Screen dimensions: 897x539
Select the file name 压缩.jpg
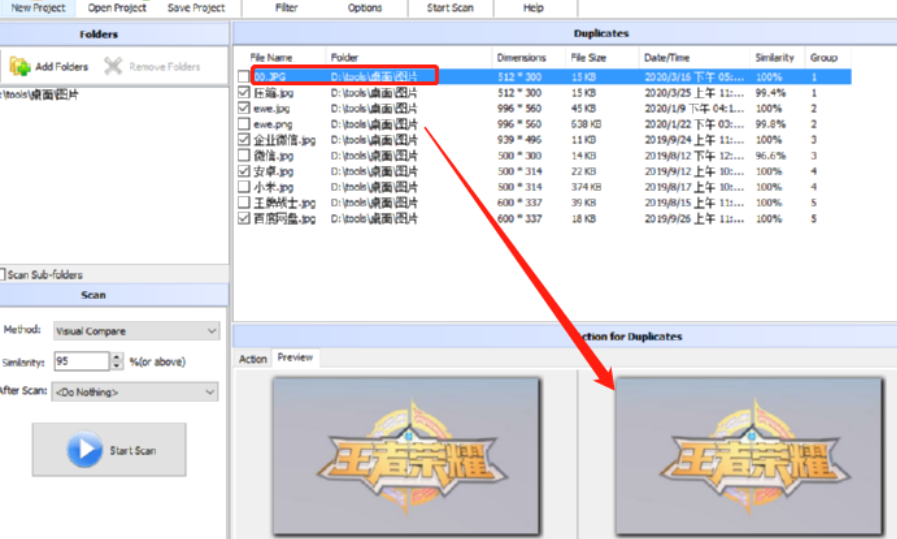pos(273,93)
